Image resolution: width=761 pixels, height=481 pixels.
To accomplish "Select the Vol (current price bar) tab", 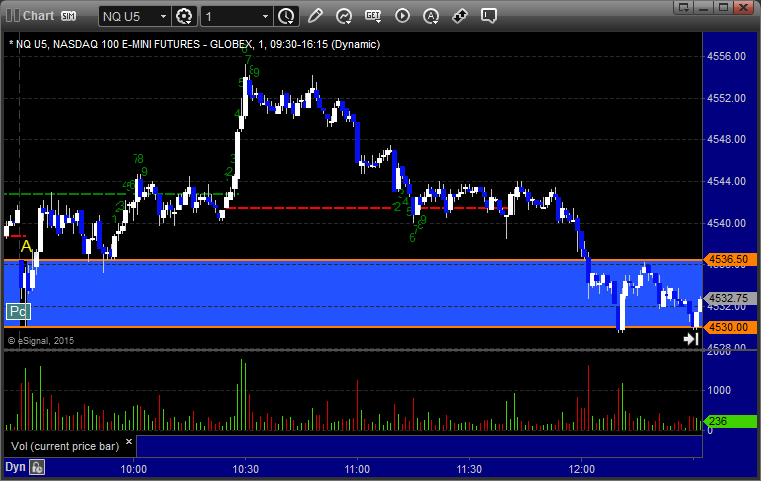I will click(x=65, y=446).
